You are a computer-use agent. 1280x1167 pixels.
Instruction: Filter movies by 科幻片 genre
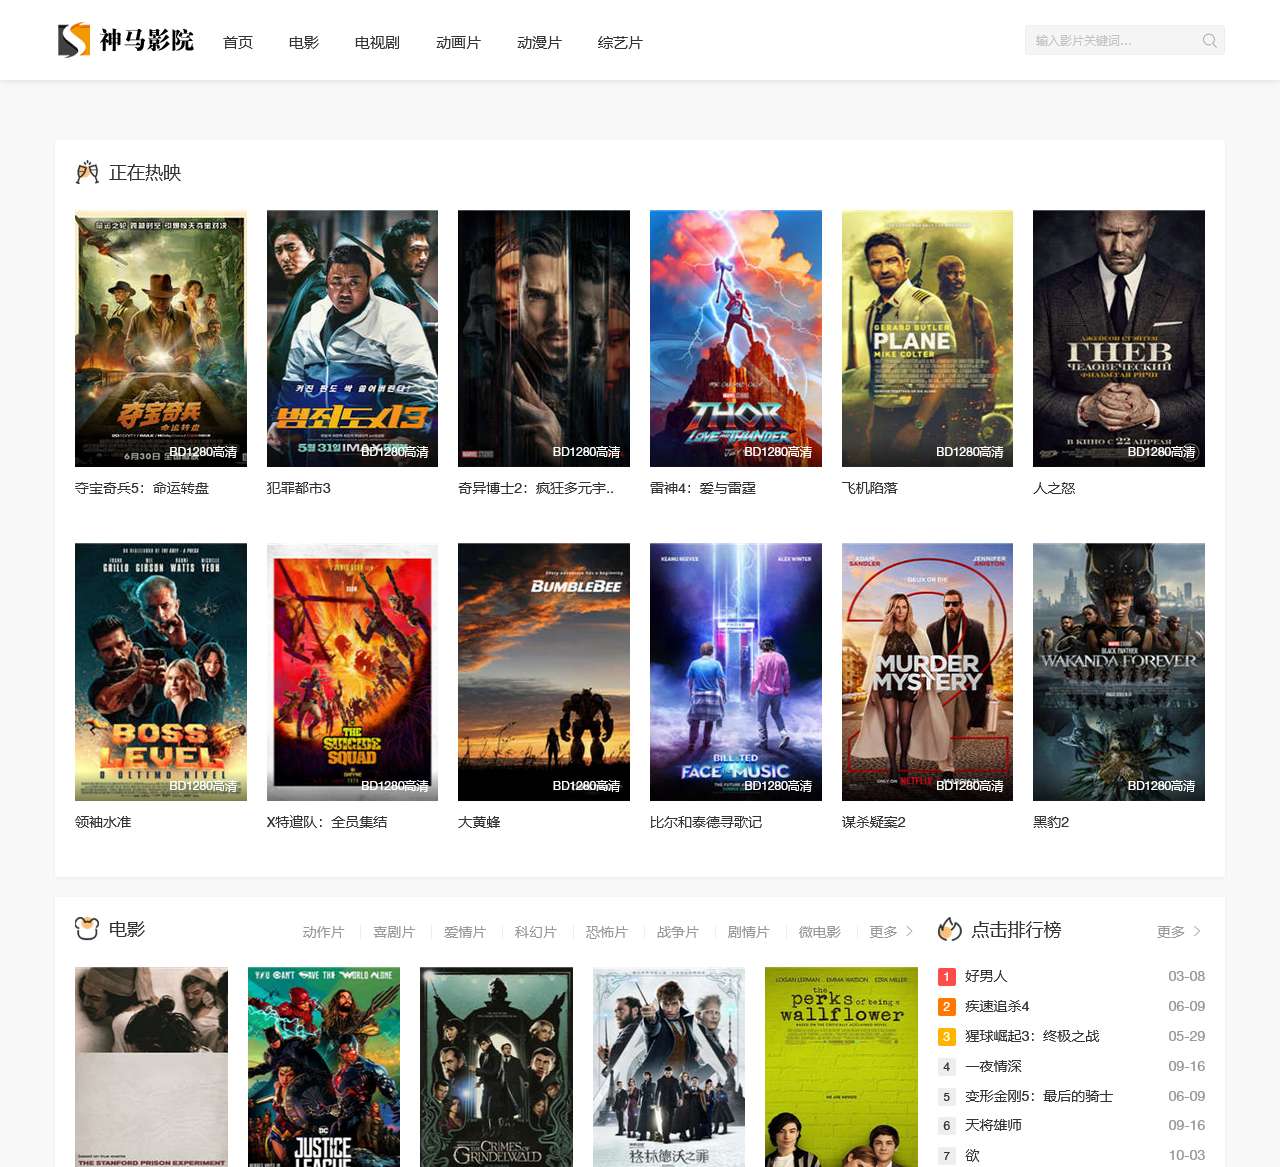[536, 932]
